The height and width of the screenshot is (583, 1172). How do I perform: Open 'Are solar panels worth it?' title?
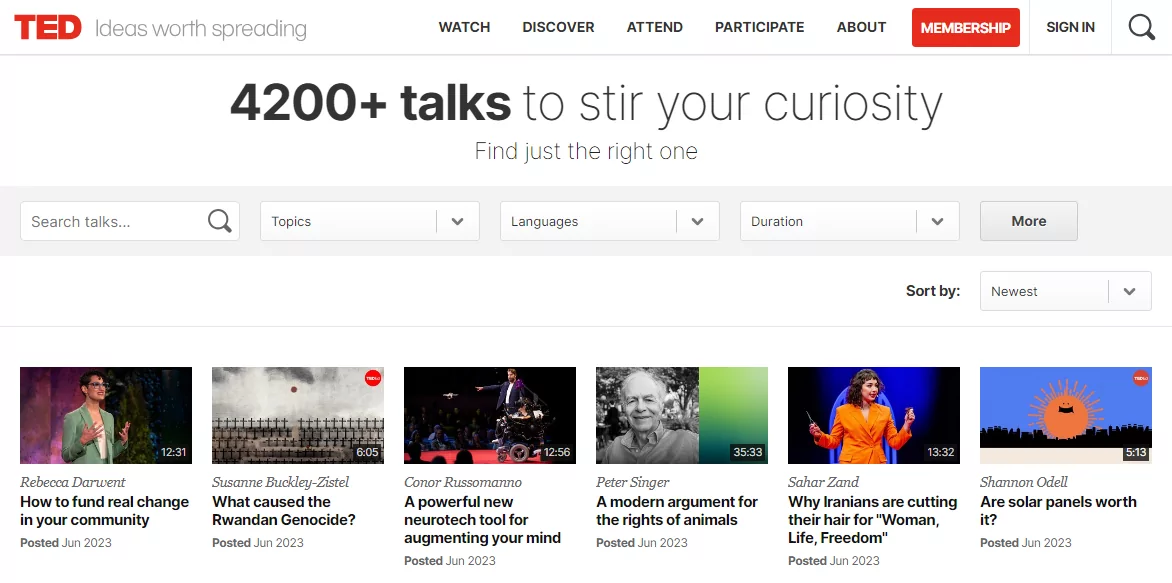[1058, 511]
